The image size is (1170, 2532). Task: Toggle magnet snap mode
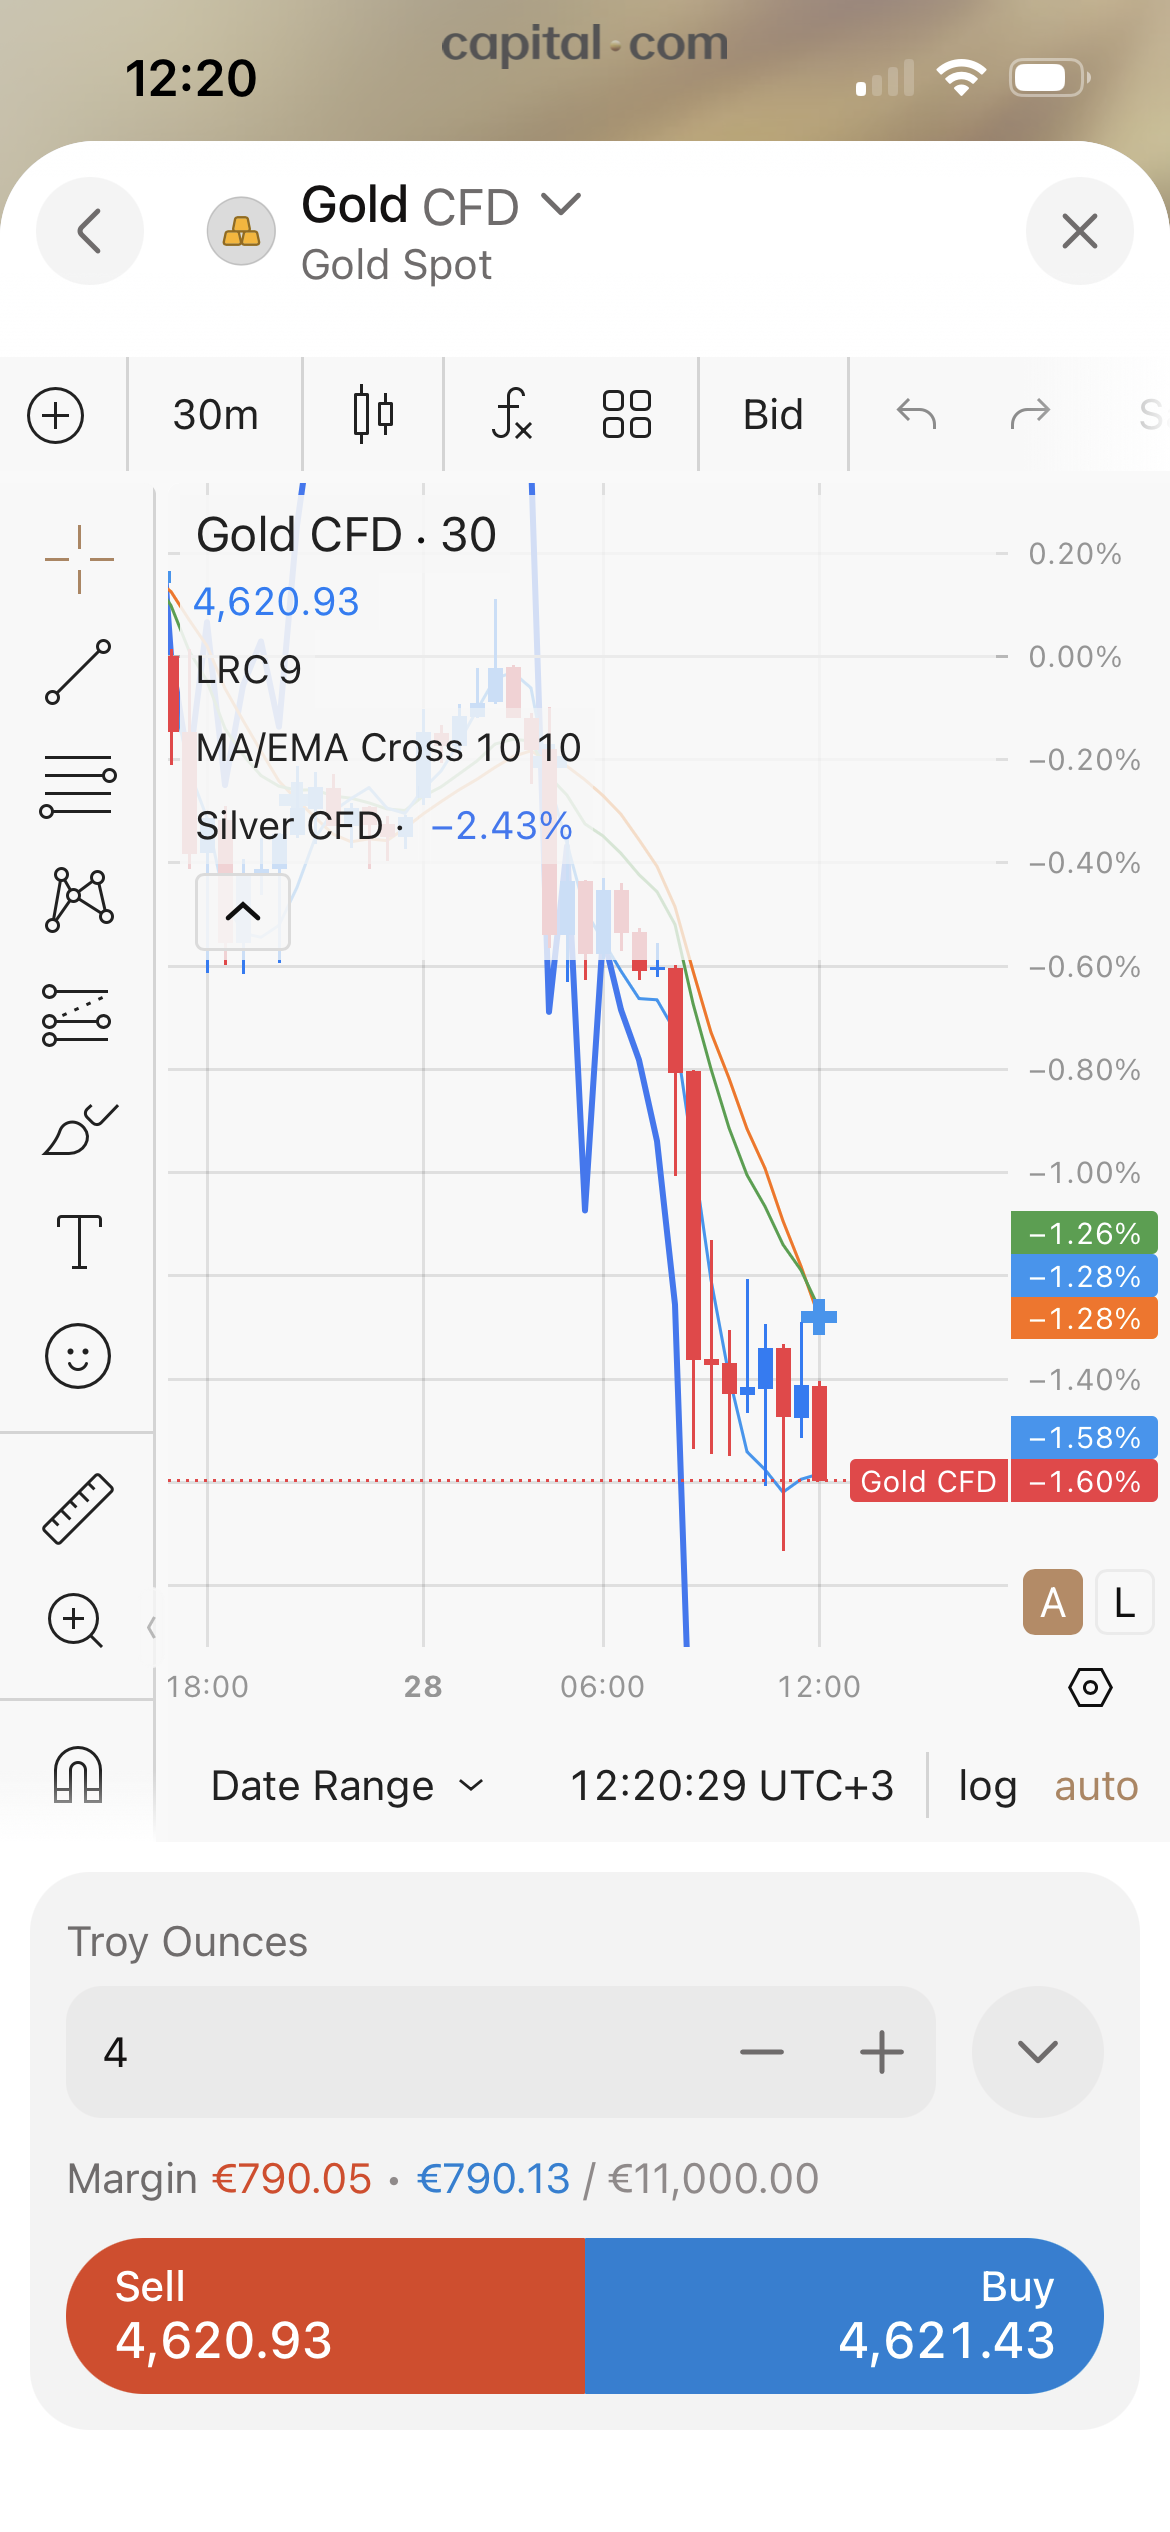(78, 1774)
